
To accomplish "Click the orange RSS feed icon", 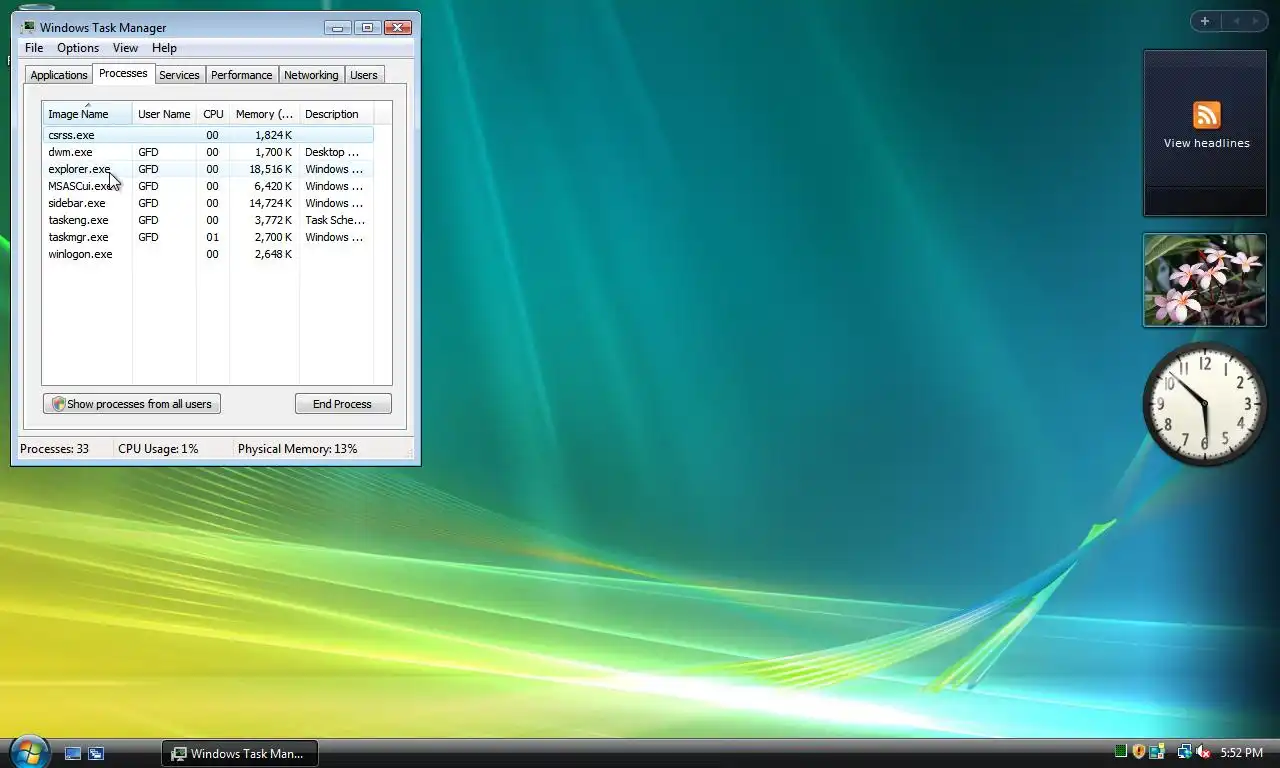I will (1206, 115).
